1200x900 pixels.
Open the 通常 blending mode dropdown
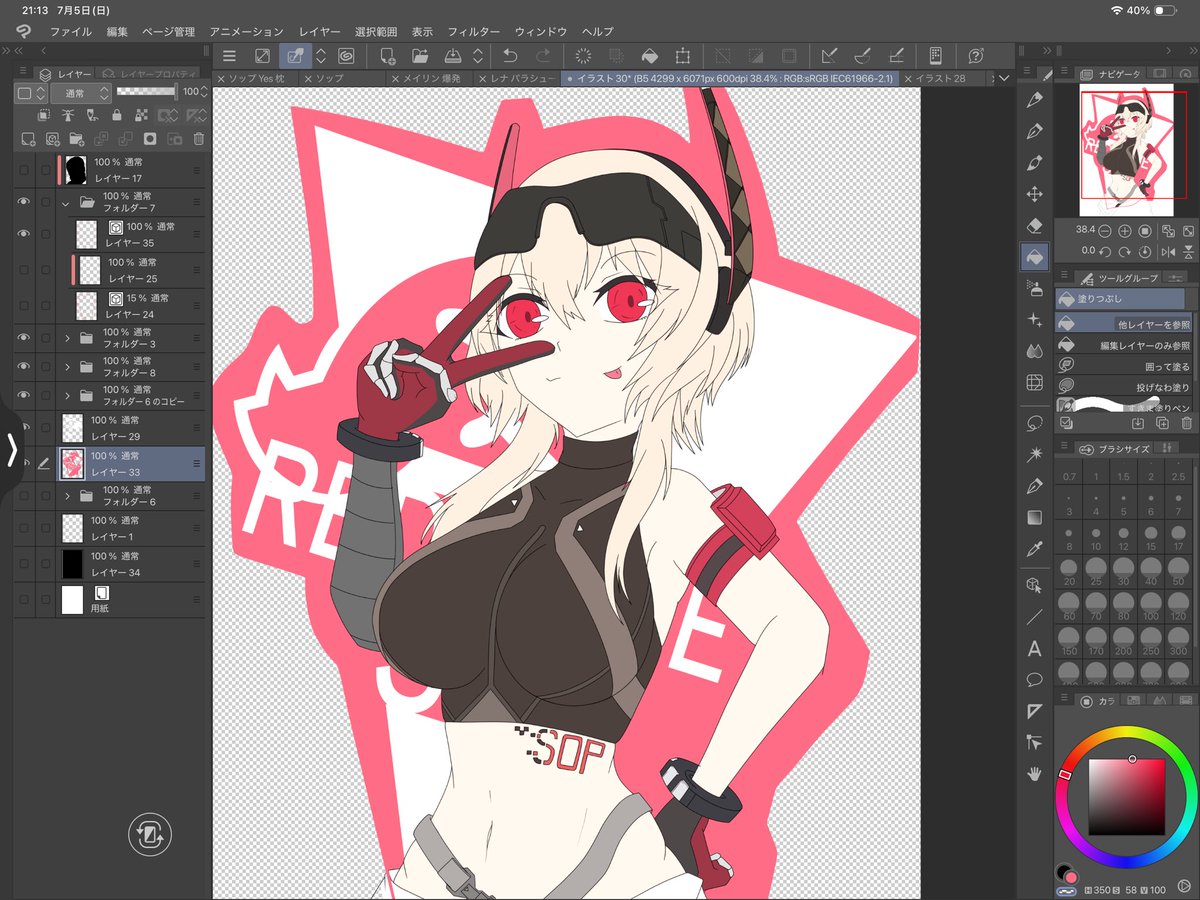click(82, 92)
